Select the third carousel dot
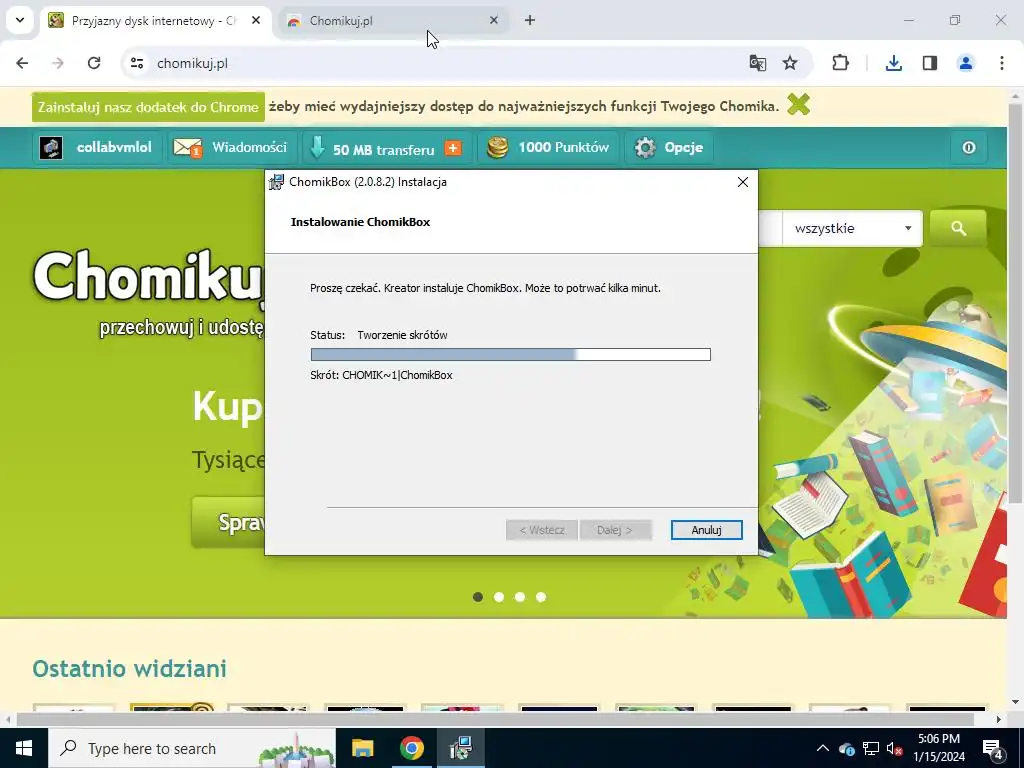The image size is (1024, 768). pyautogui.click(x=520, y=597)
